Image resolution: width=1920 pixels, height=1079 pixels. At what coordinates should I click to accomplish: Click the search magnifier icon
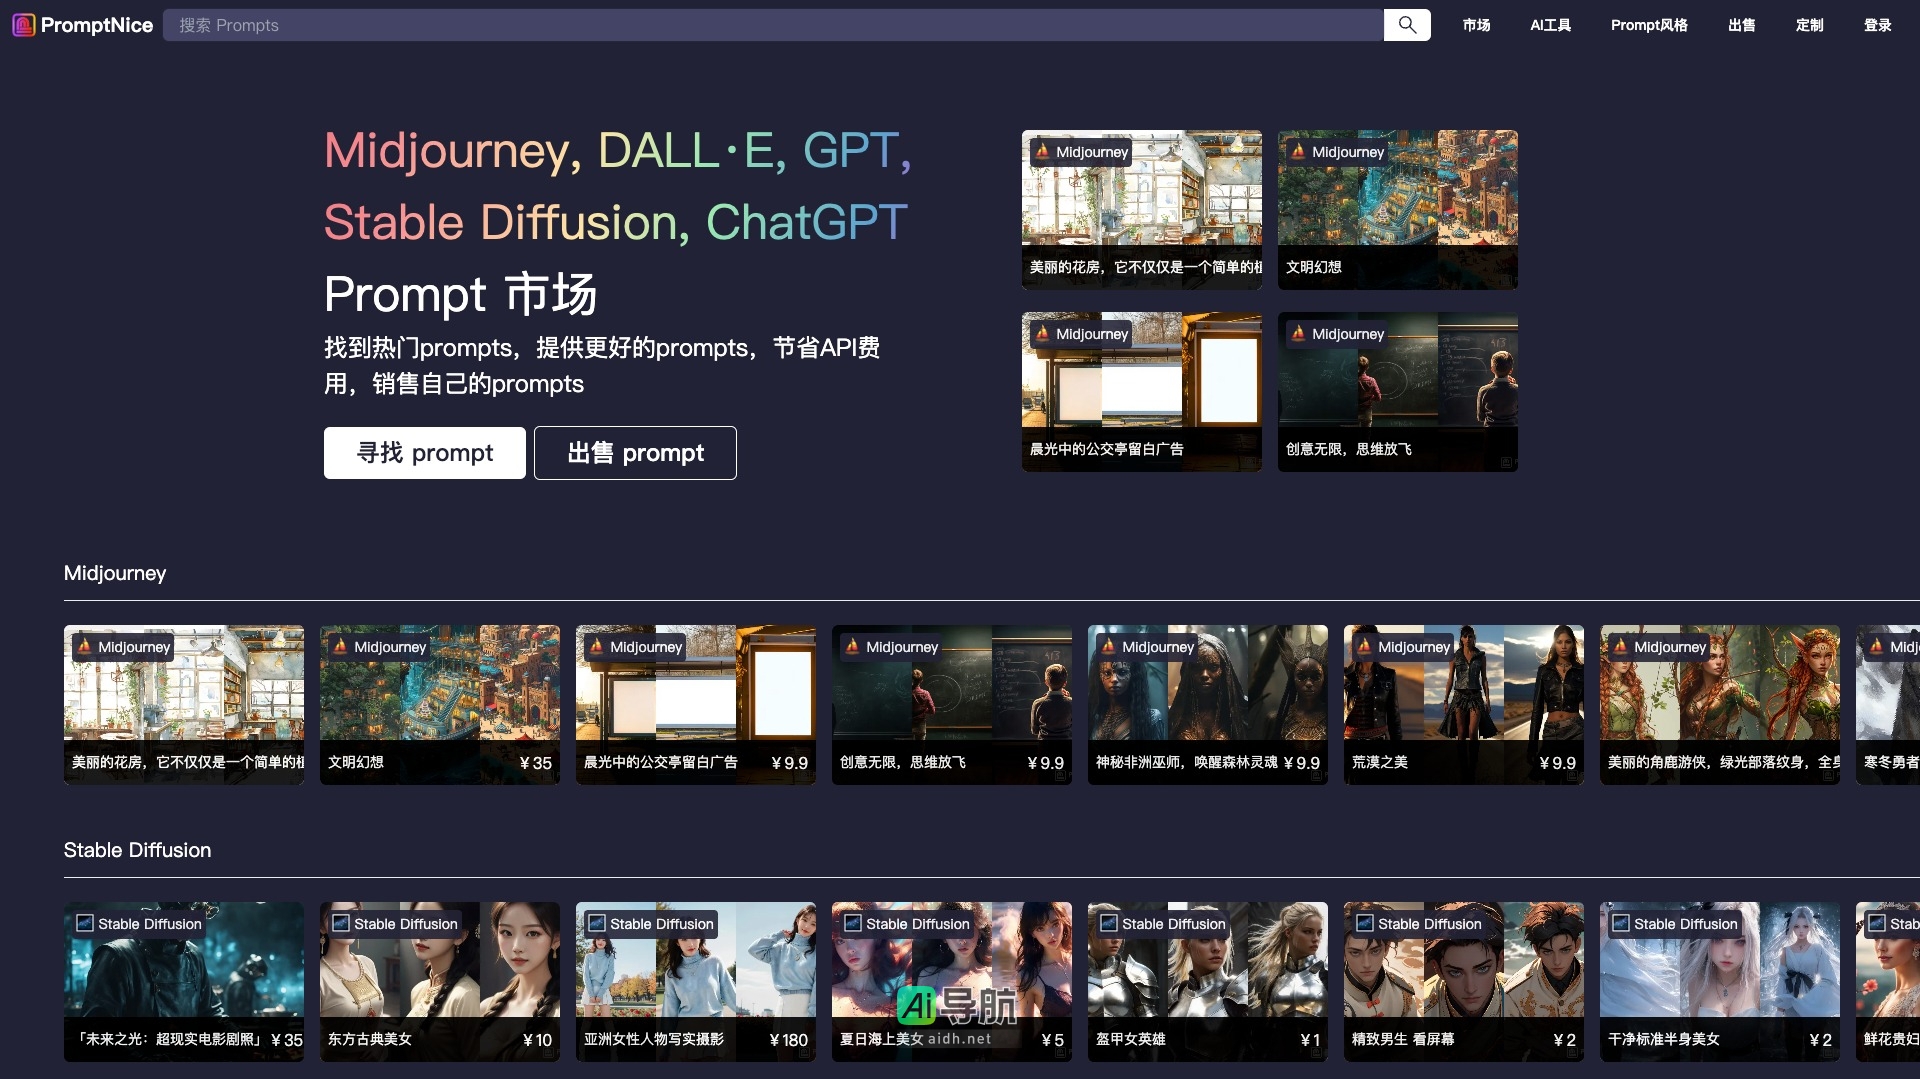coord(1407,24)
